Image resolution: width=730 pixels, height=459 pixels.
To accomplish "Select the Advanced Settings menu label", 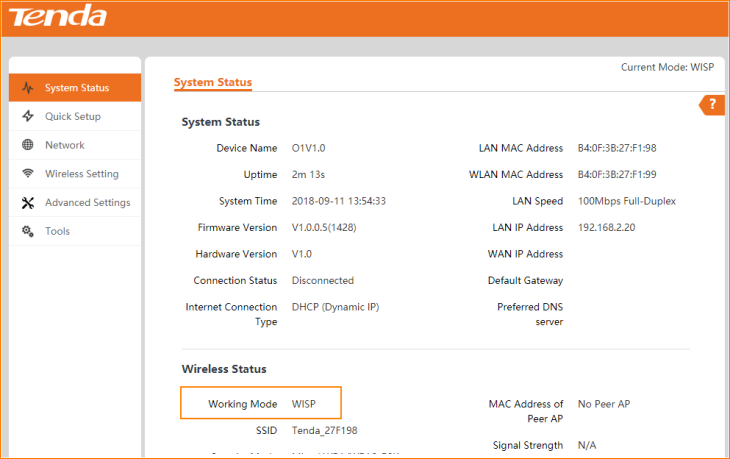I will coord(88,203).
